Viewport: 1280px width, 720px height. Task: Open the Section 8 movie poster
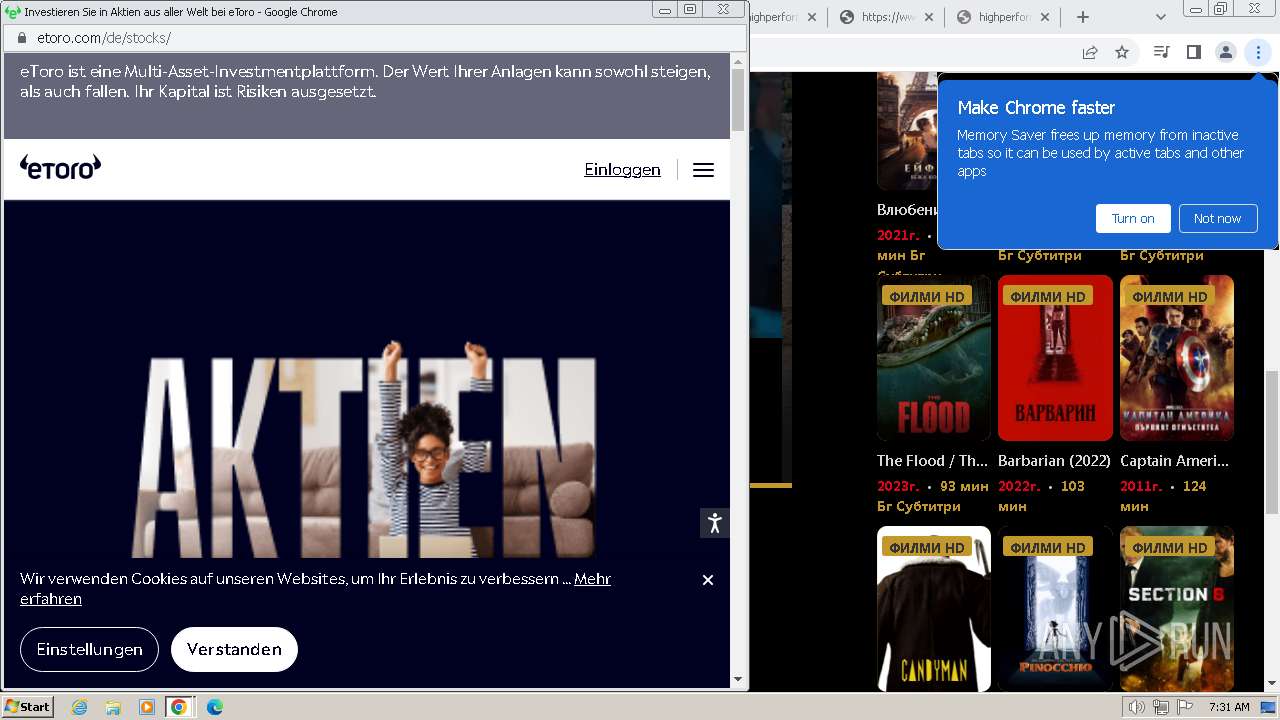[1177, 609]
